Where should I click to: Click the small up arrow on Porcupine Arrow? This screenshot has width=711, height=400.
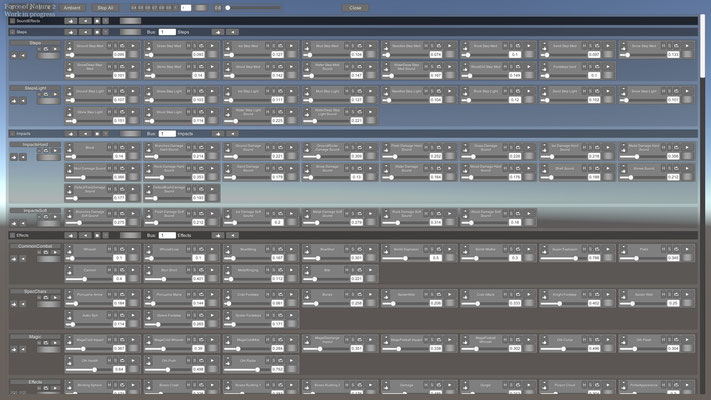pyautogui.click(x=69, y=292)
